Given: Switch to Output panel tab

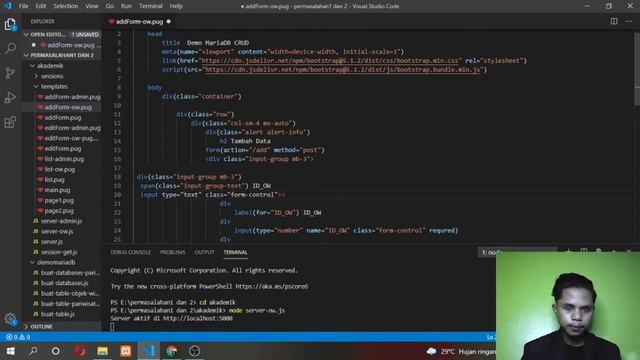Looking at the screenshot, I should tap(204, 252).
